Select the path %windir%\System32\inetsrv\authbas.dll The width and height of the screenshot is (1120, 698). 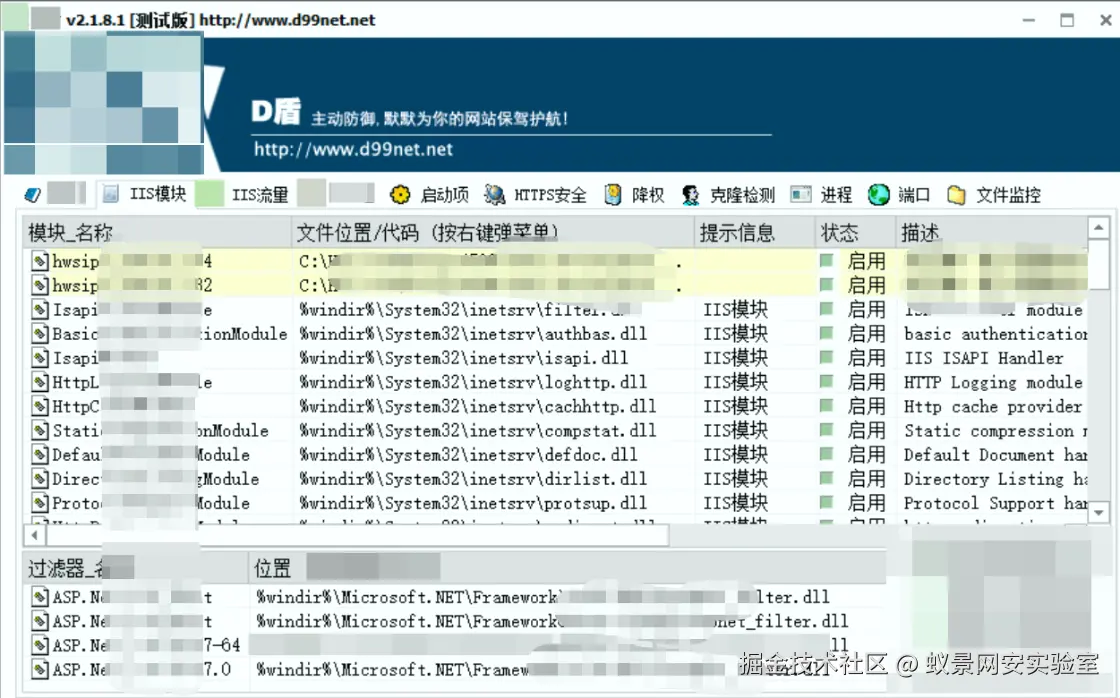[473, 334]
